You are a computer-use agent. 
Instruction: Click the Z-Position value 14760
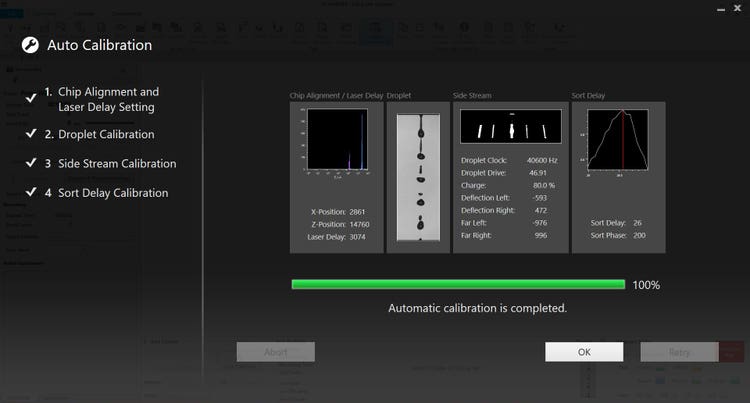pyautogui.click(x=359, y=224)
